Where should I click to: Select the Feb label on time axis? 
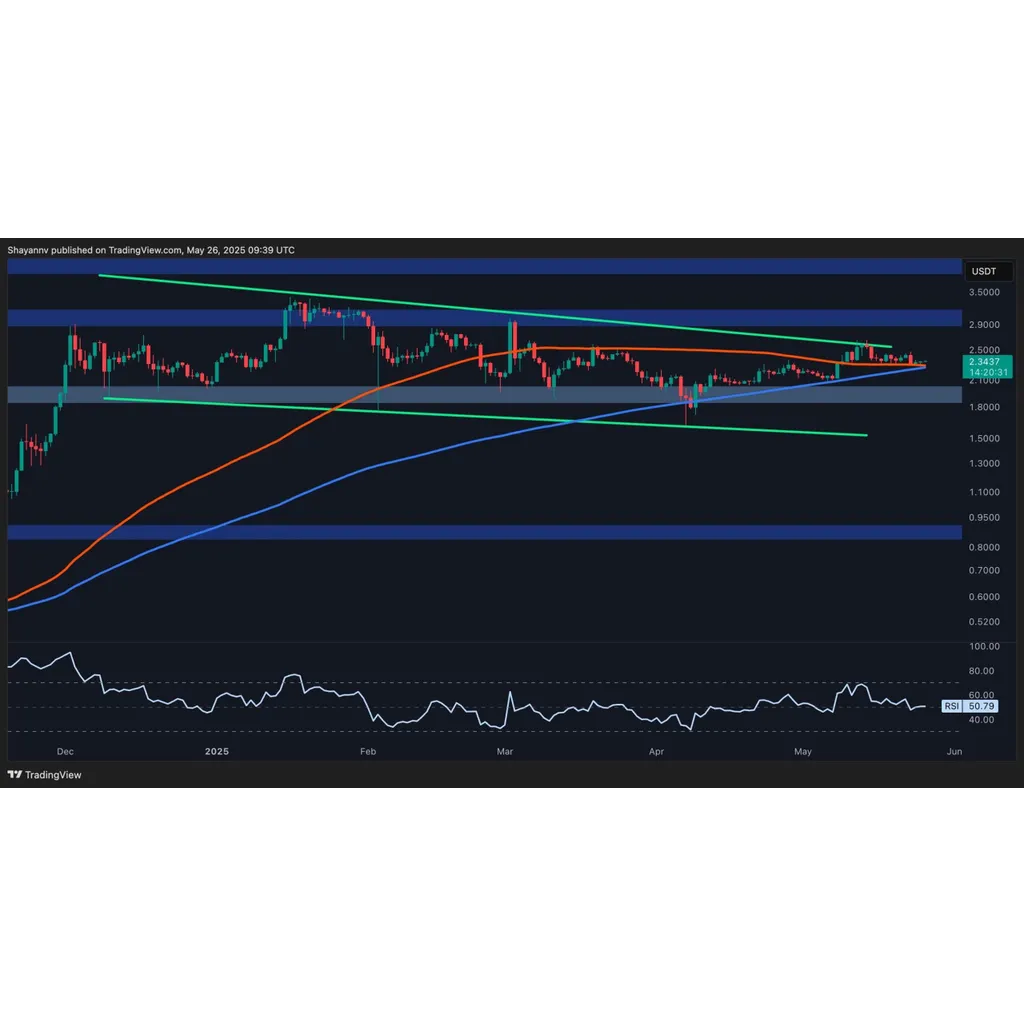point(368,752)
